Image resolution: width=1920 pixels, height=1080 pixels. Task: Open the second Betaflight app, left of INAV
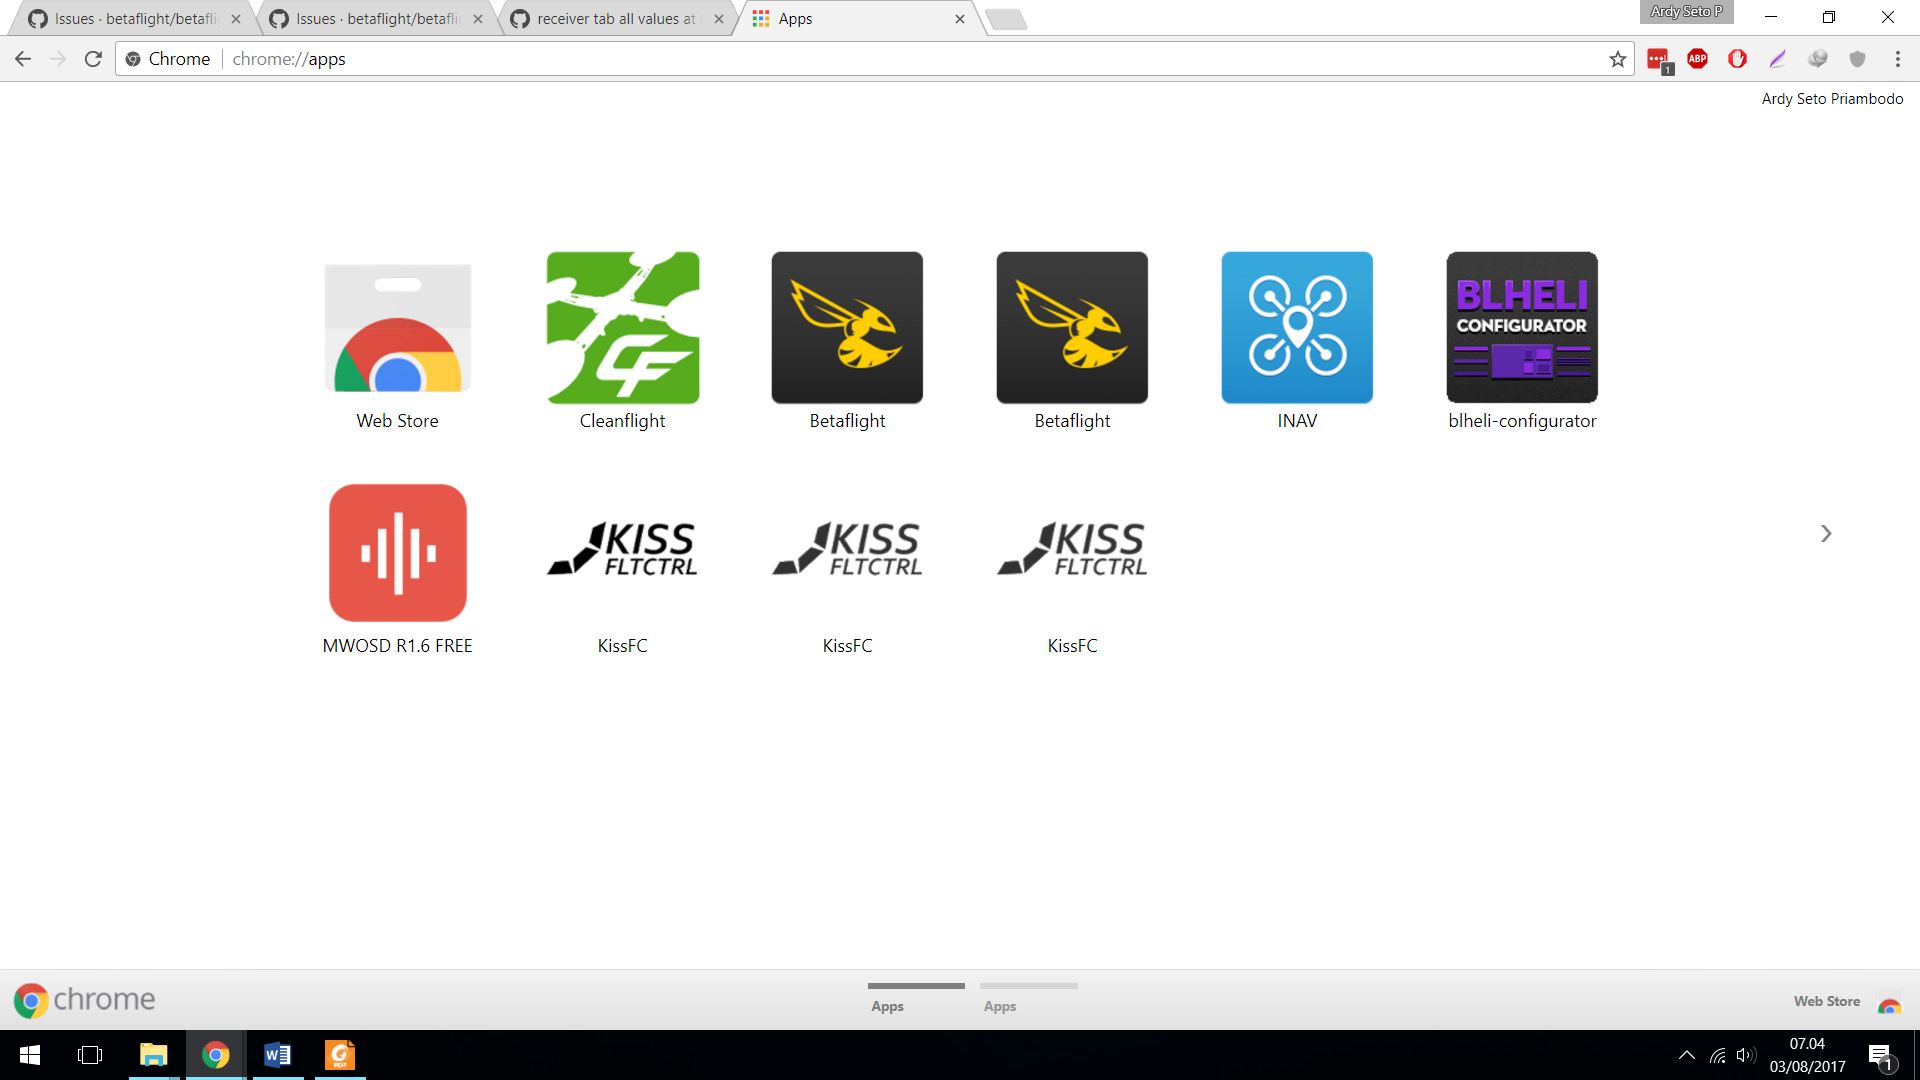click(1072, 340)
